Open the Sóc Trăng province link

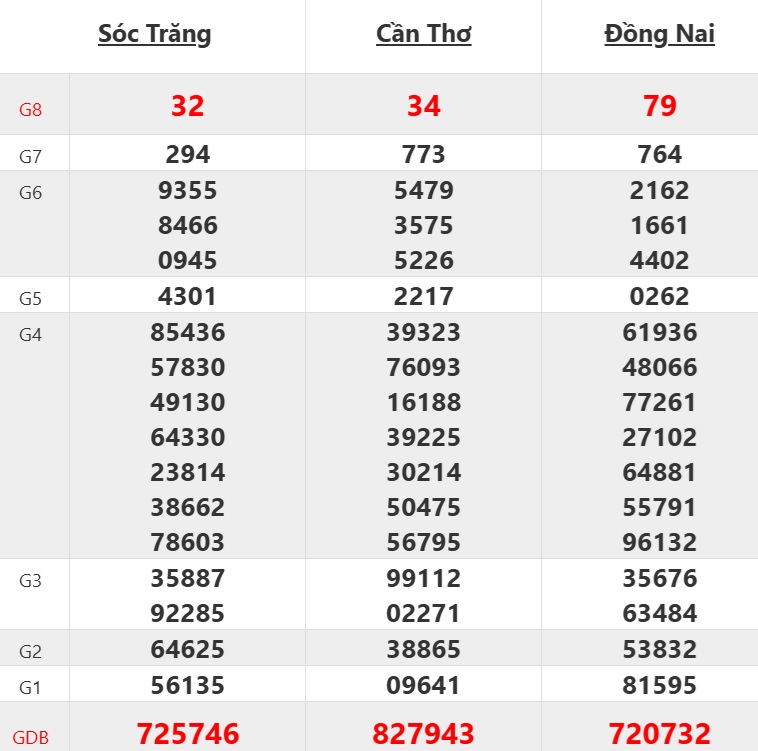point(155,34)
